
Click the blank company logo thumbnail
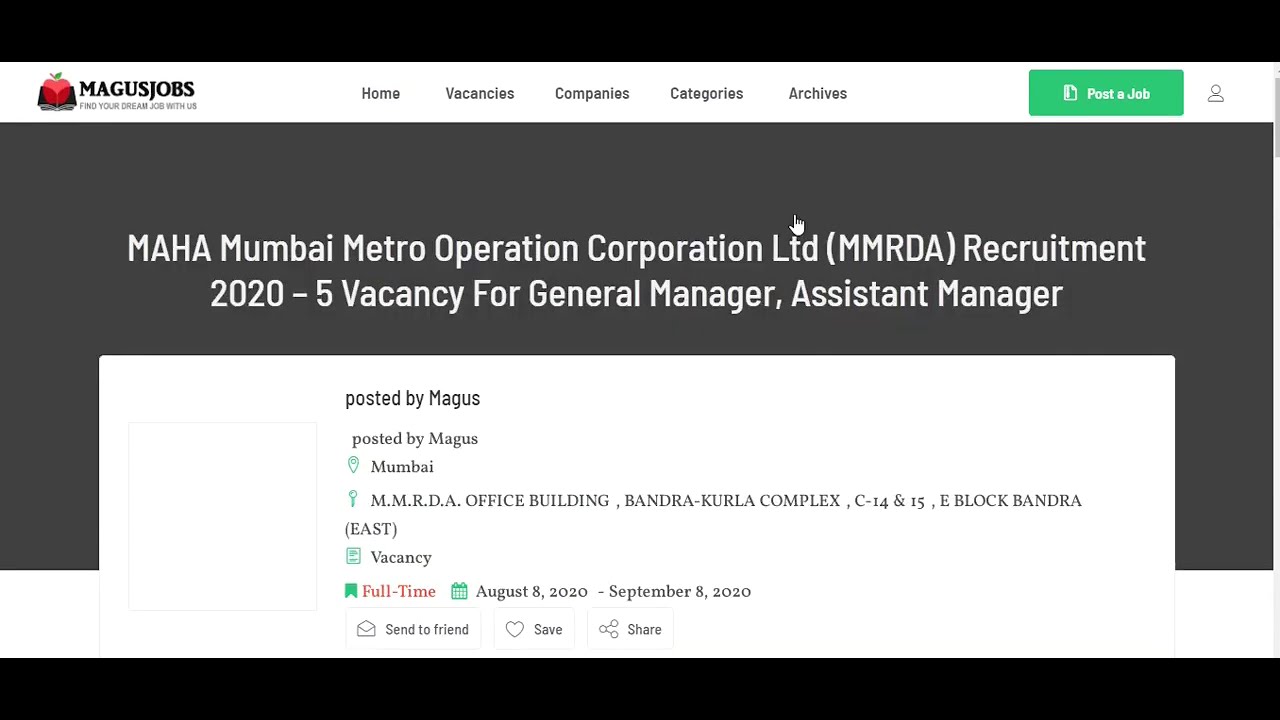tap(223, 516)
